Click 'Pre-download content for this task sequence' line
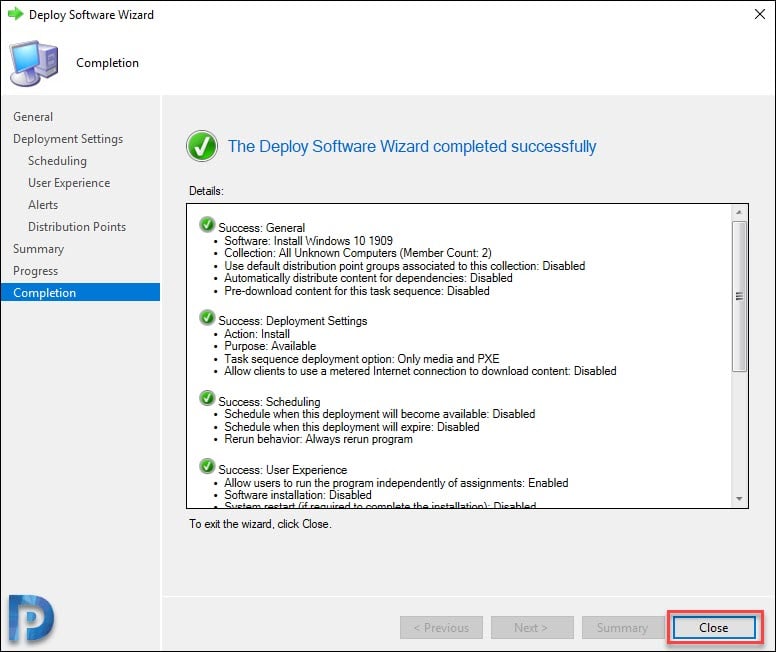776x652 pixels. coord(357,291)
